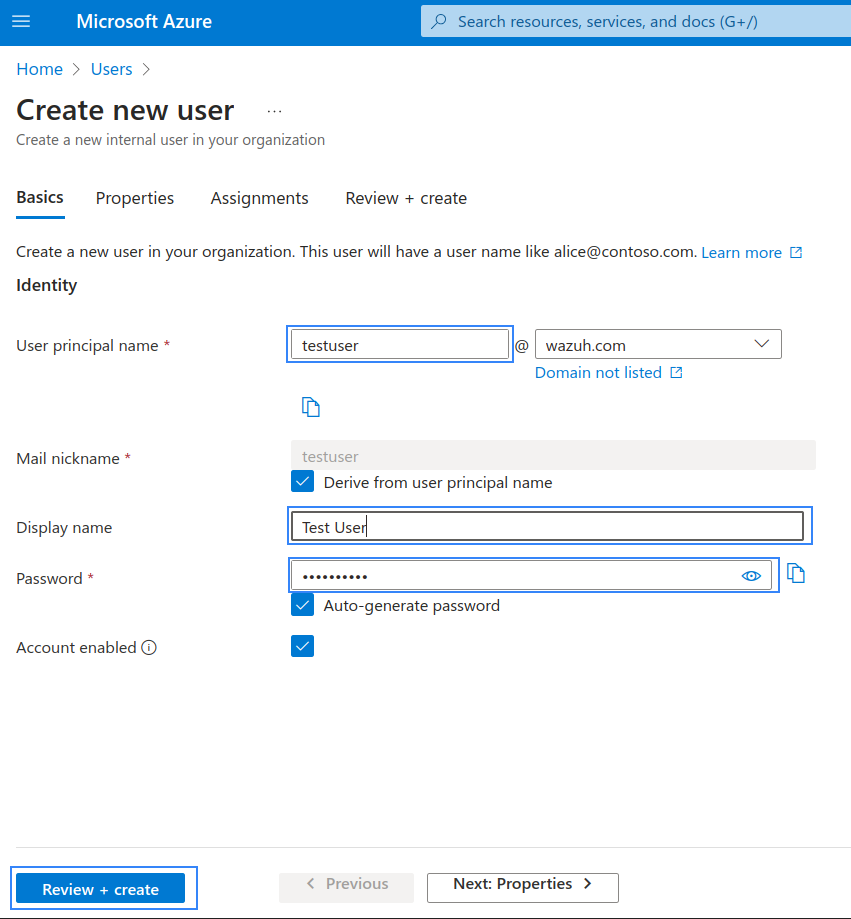
Task: Click inside the Display name field
Action: click(x=548, y=526)
